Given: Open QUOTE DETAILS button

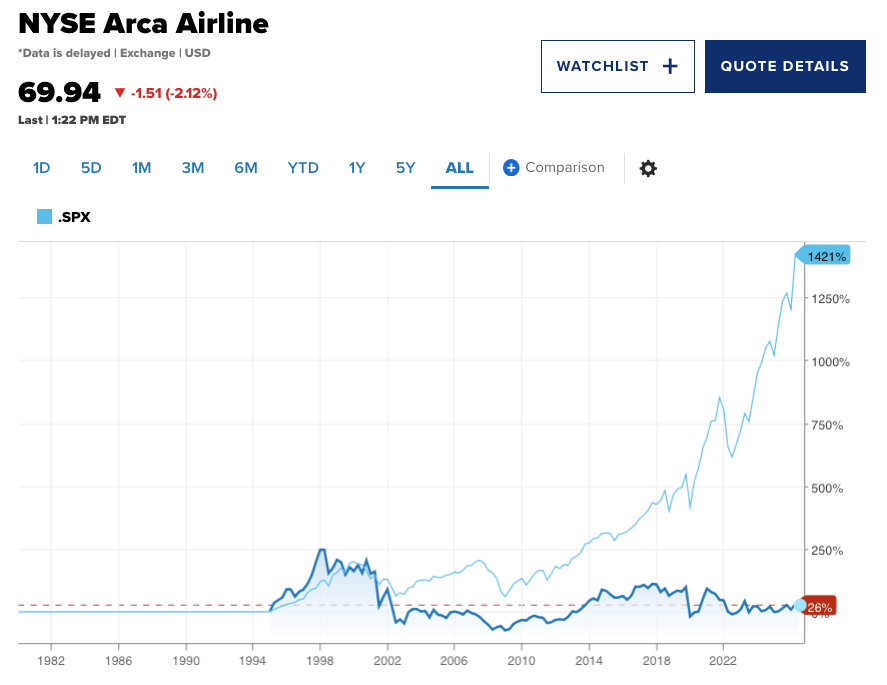Looking at the screenshot, I should pos(785,66).
